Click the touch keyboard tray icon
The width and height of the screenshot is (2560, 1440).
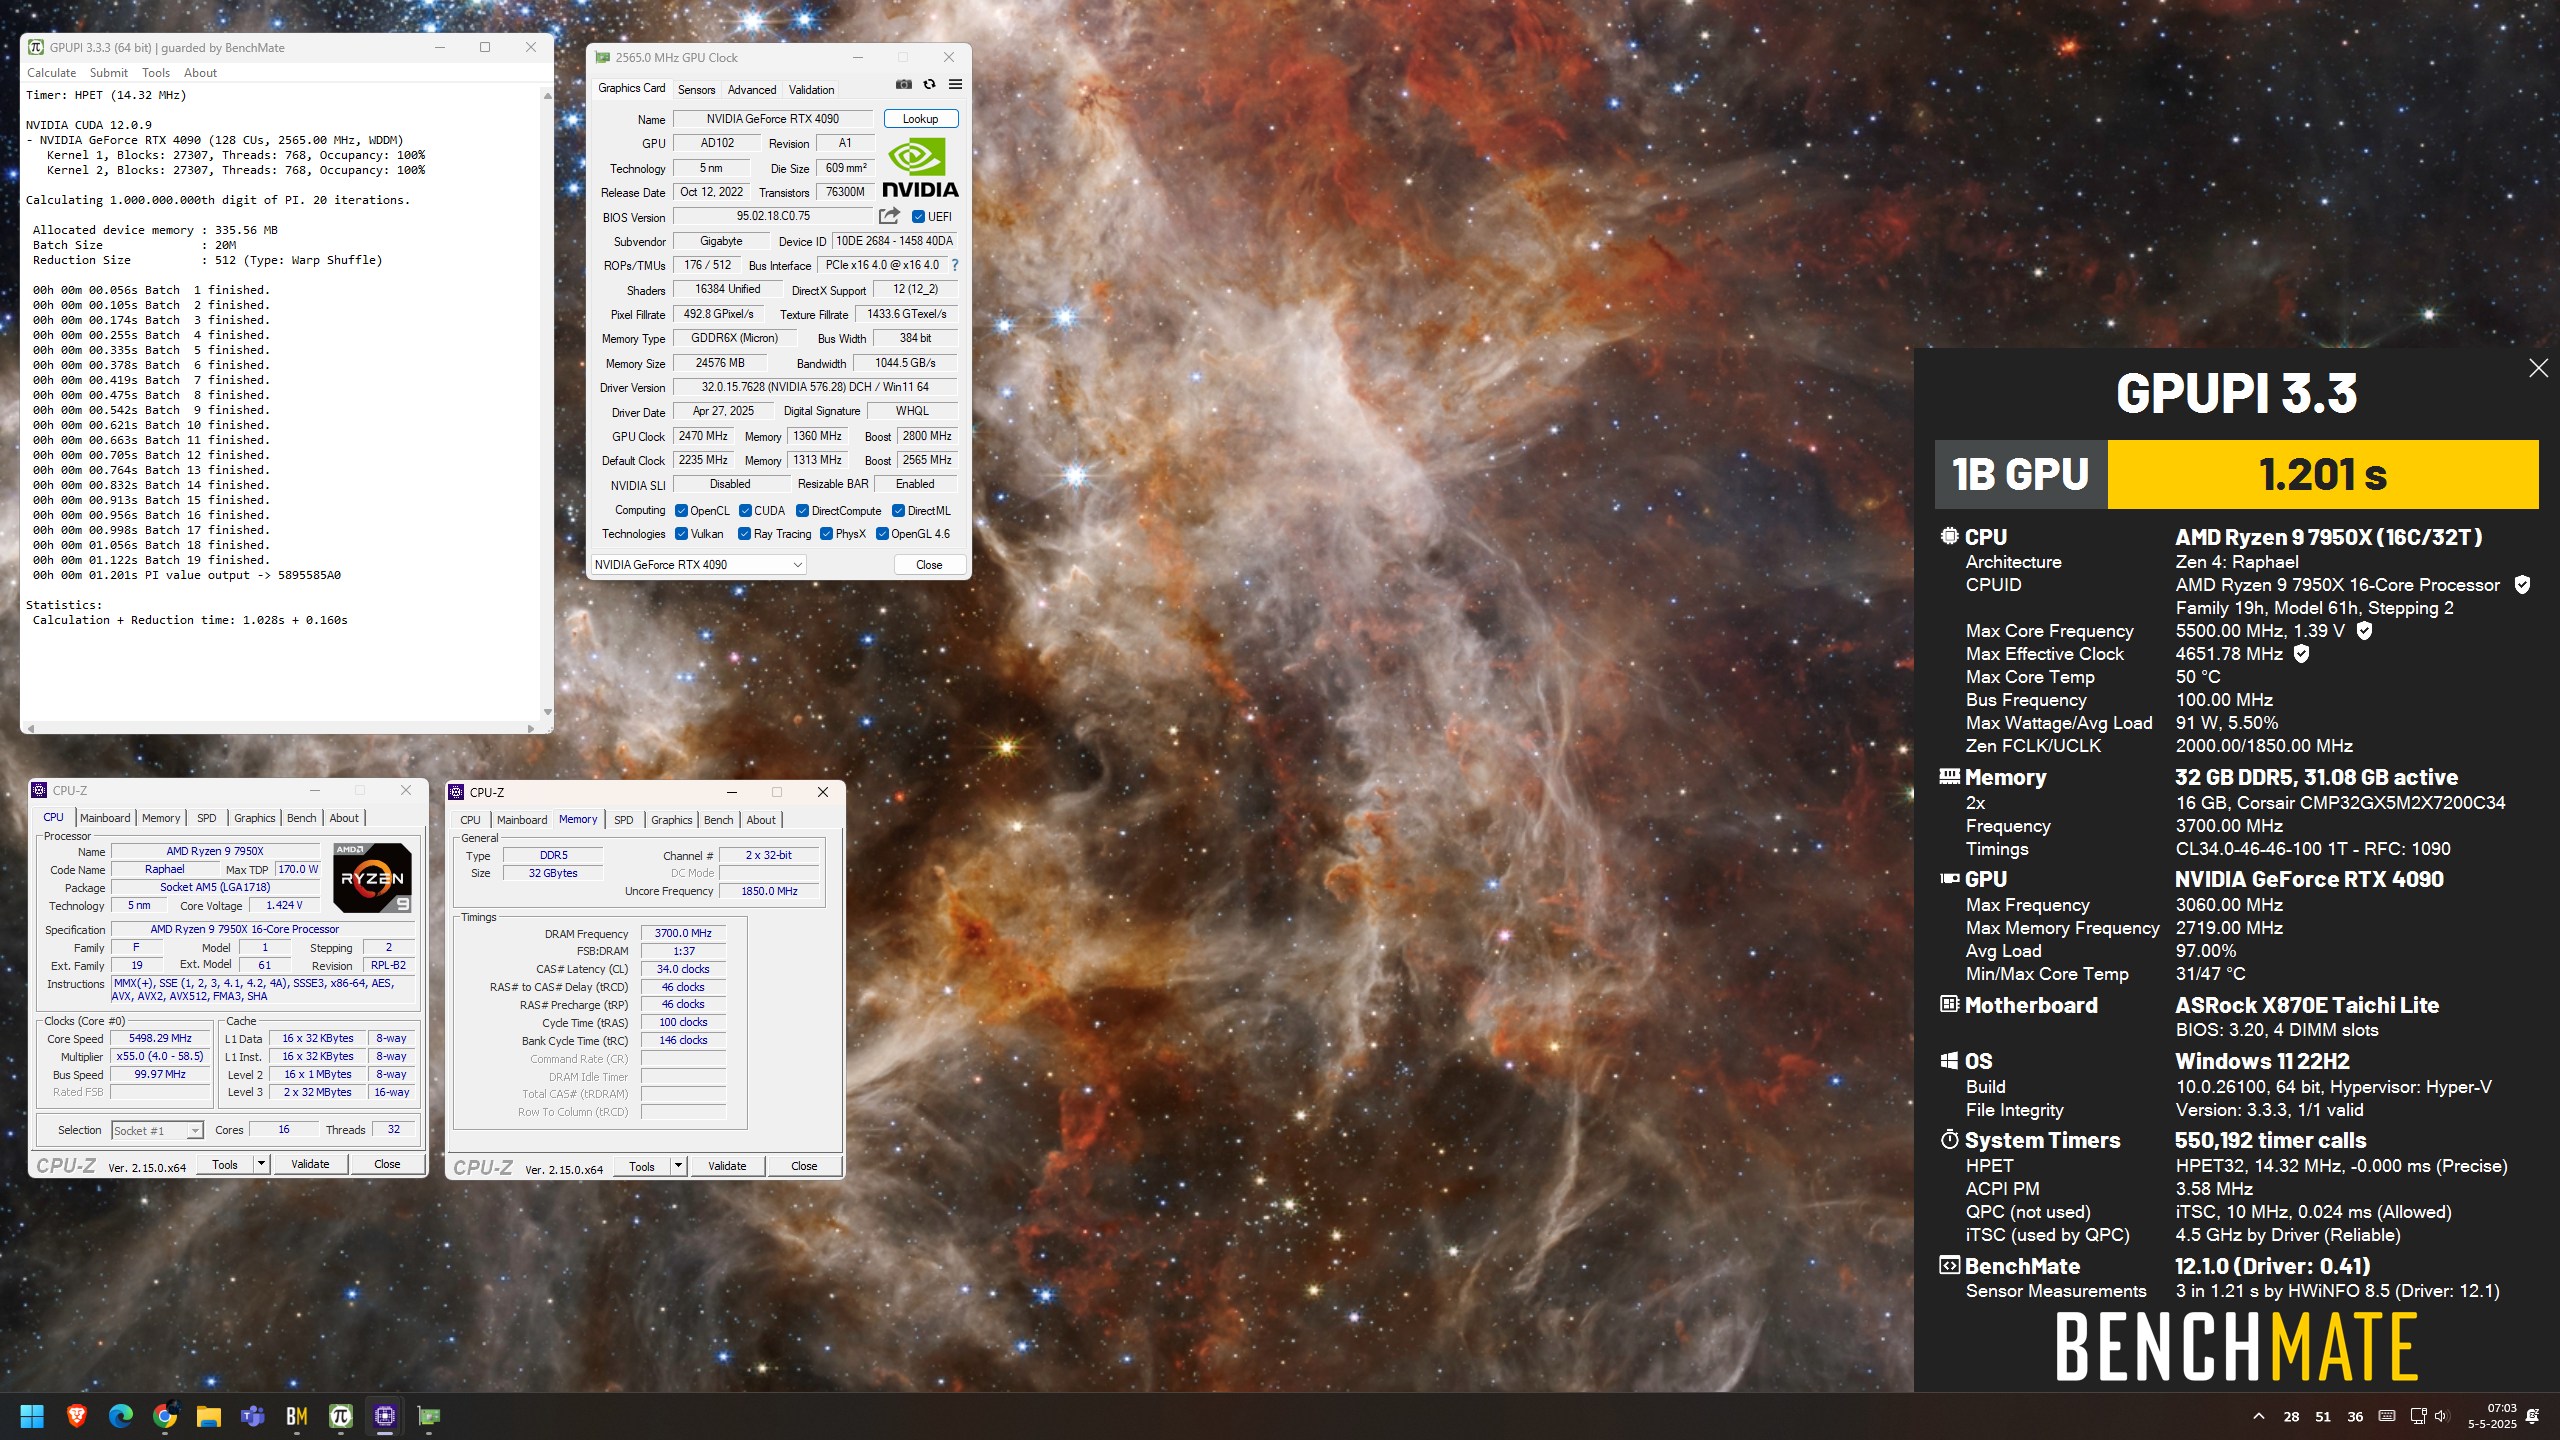[x=2387, y=1416]
